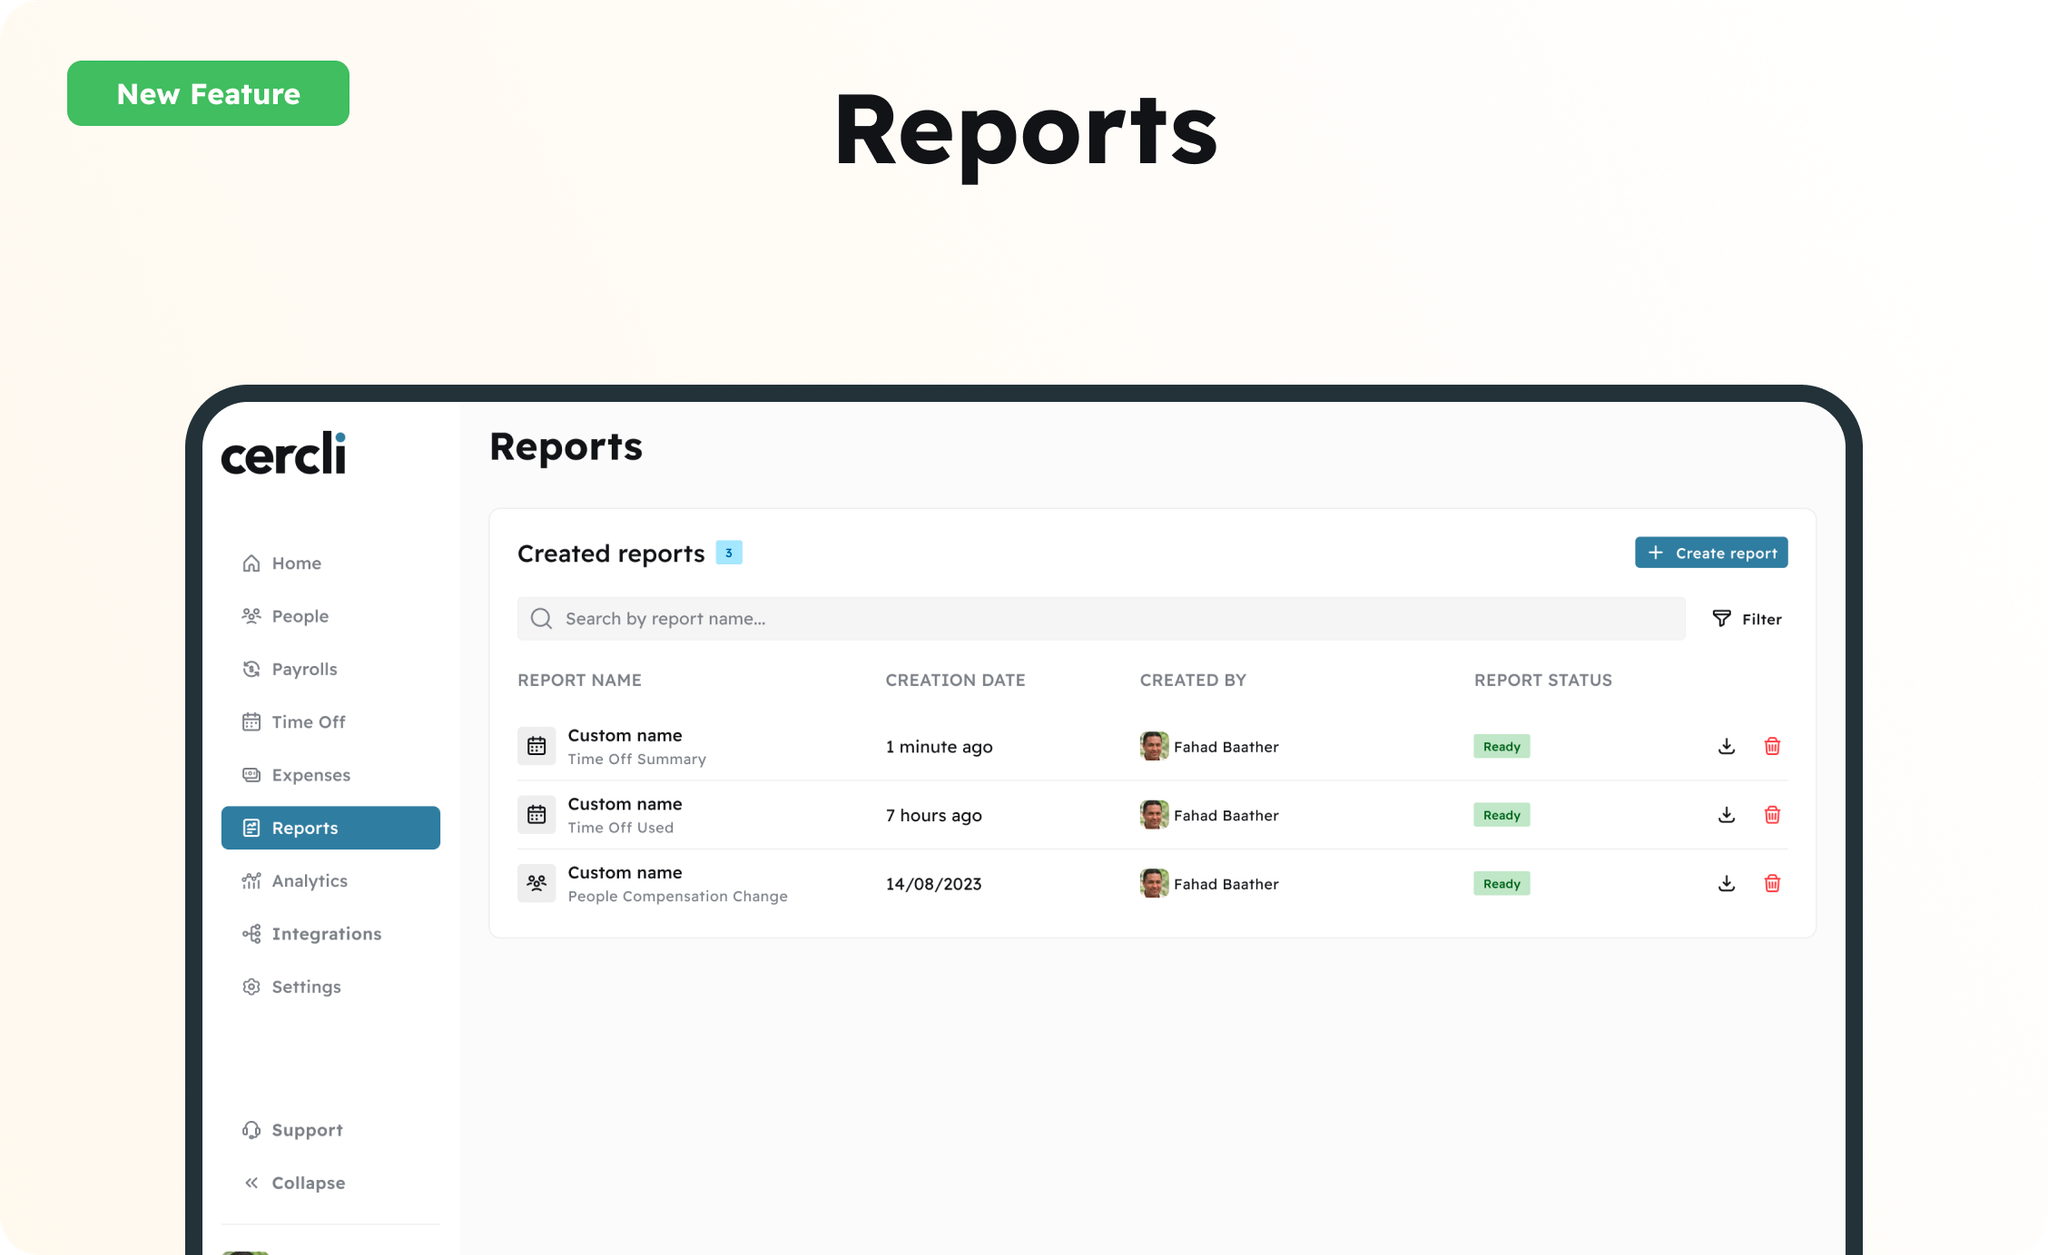Click the "14/08/2023" creation date
Image resolution: width=2048 pixels, height=1255 pixels.
[x=934, y=885]
